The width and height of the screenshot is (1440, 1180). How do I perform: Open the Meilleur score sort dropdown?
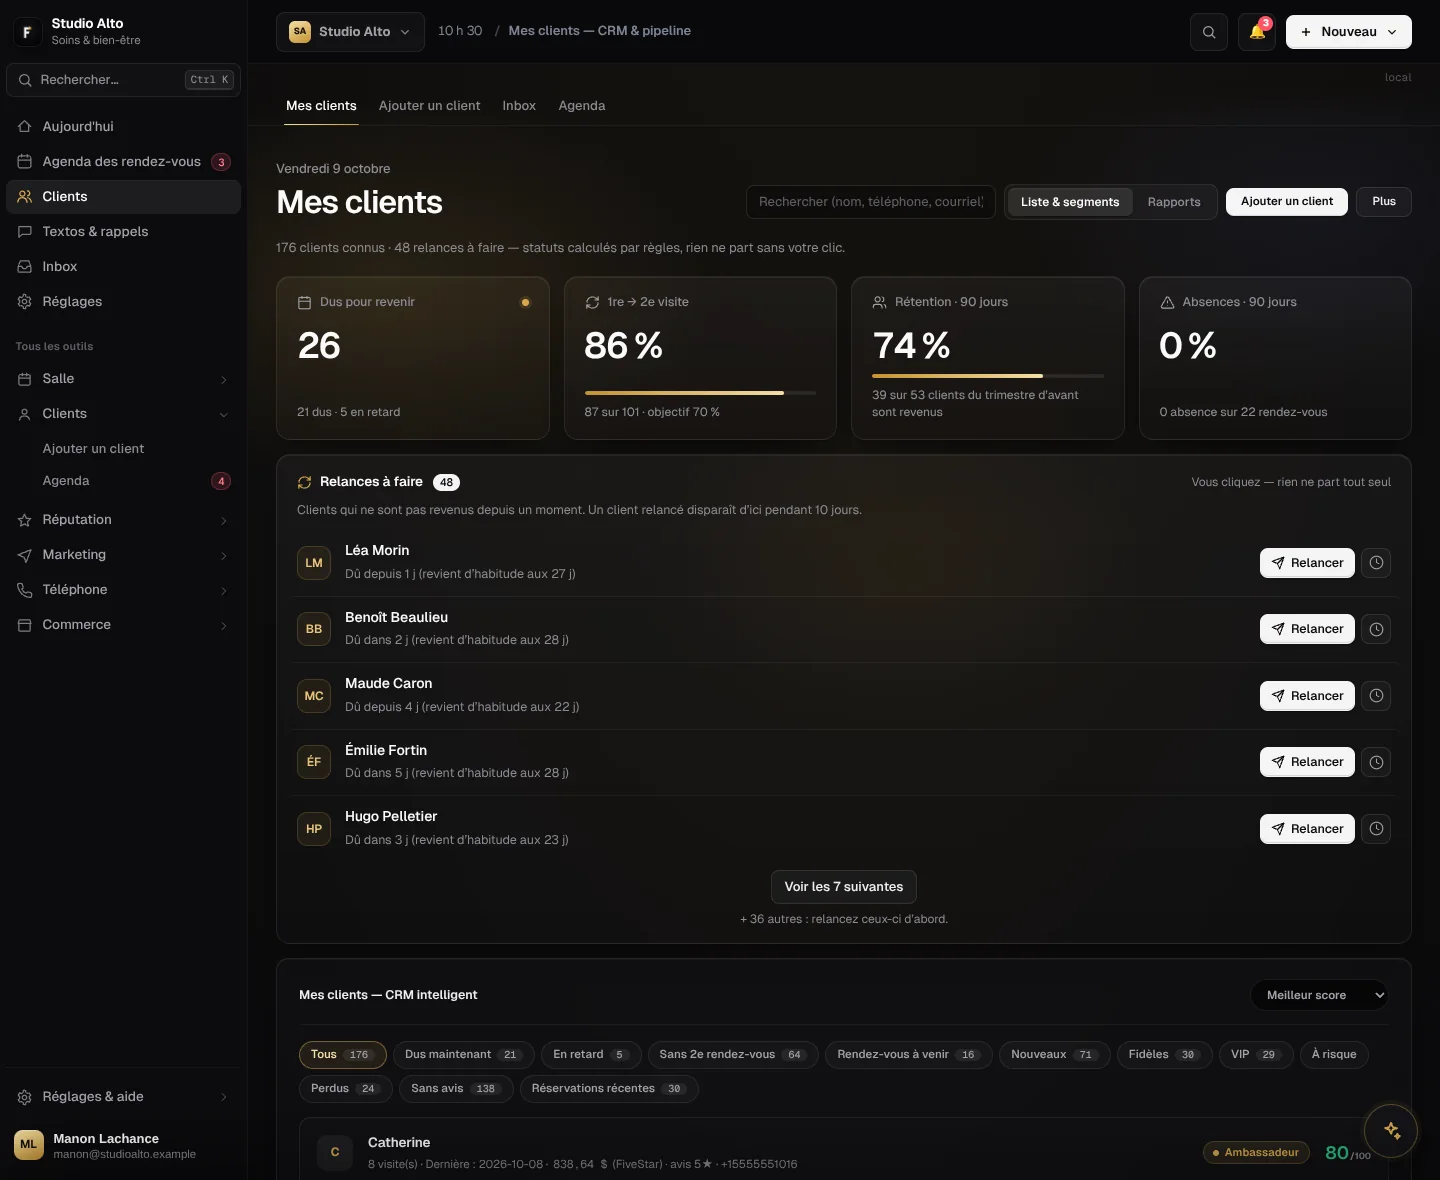point(1319,995)
